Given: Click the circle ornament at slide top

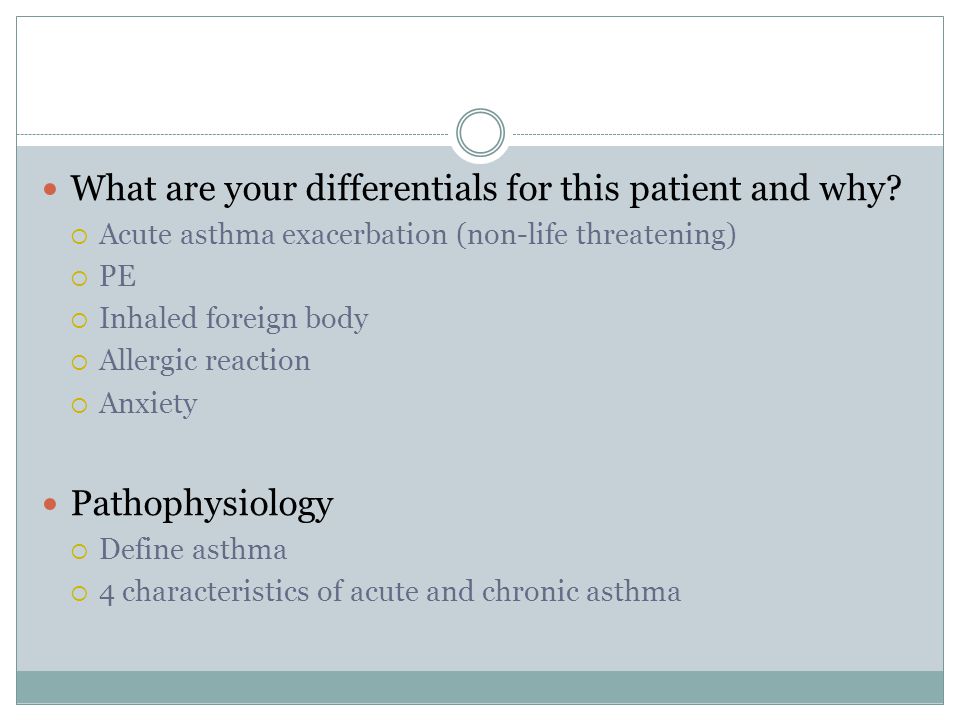Looking at the screenshot, I should pos(480,132).
